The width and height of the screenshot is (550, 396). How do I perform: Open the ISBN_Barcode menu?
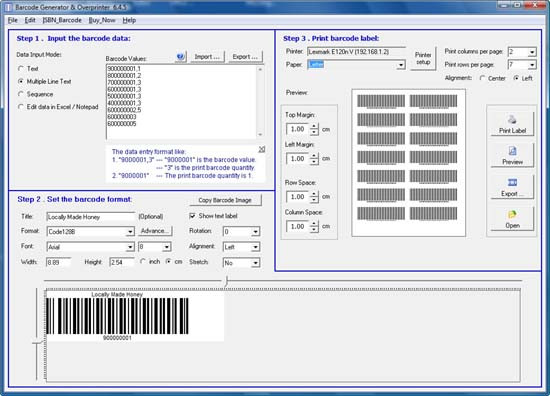click(x=62, y=20)
